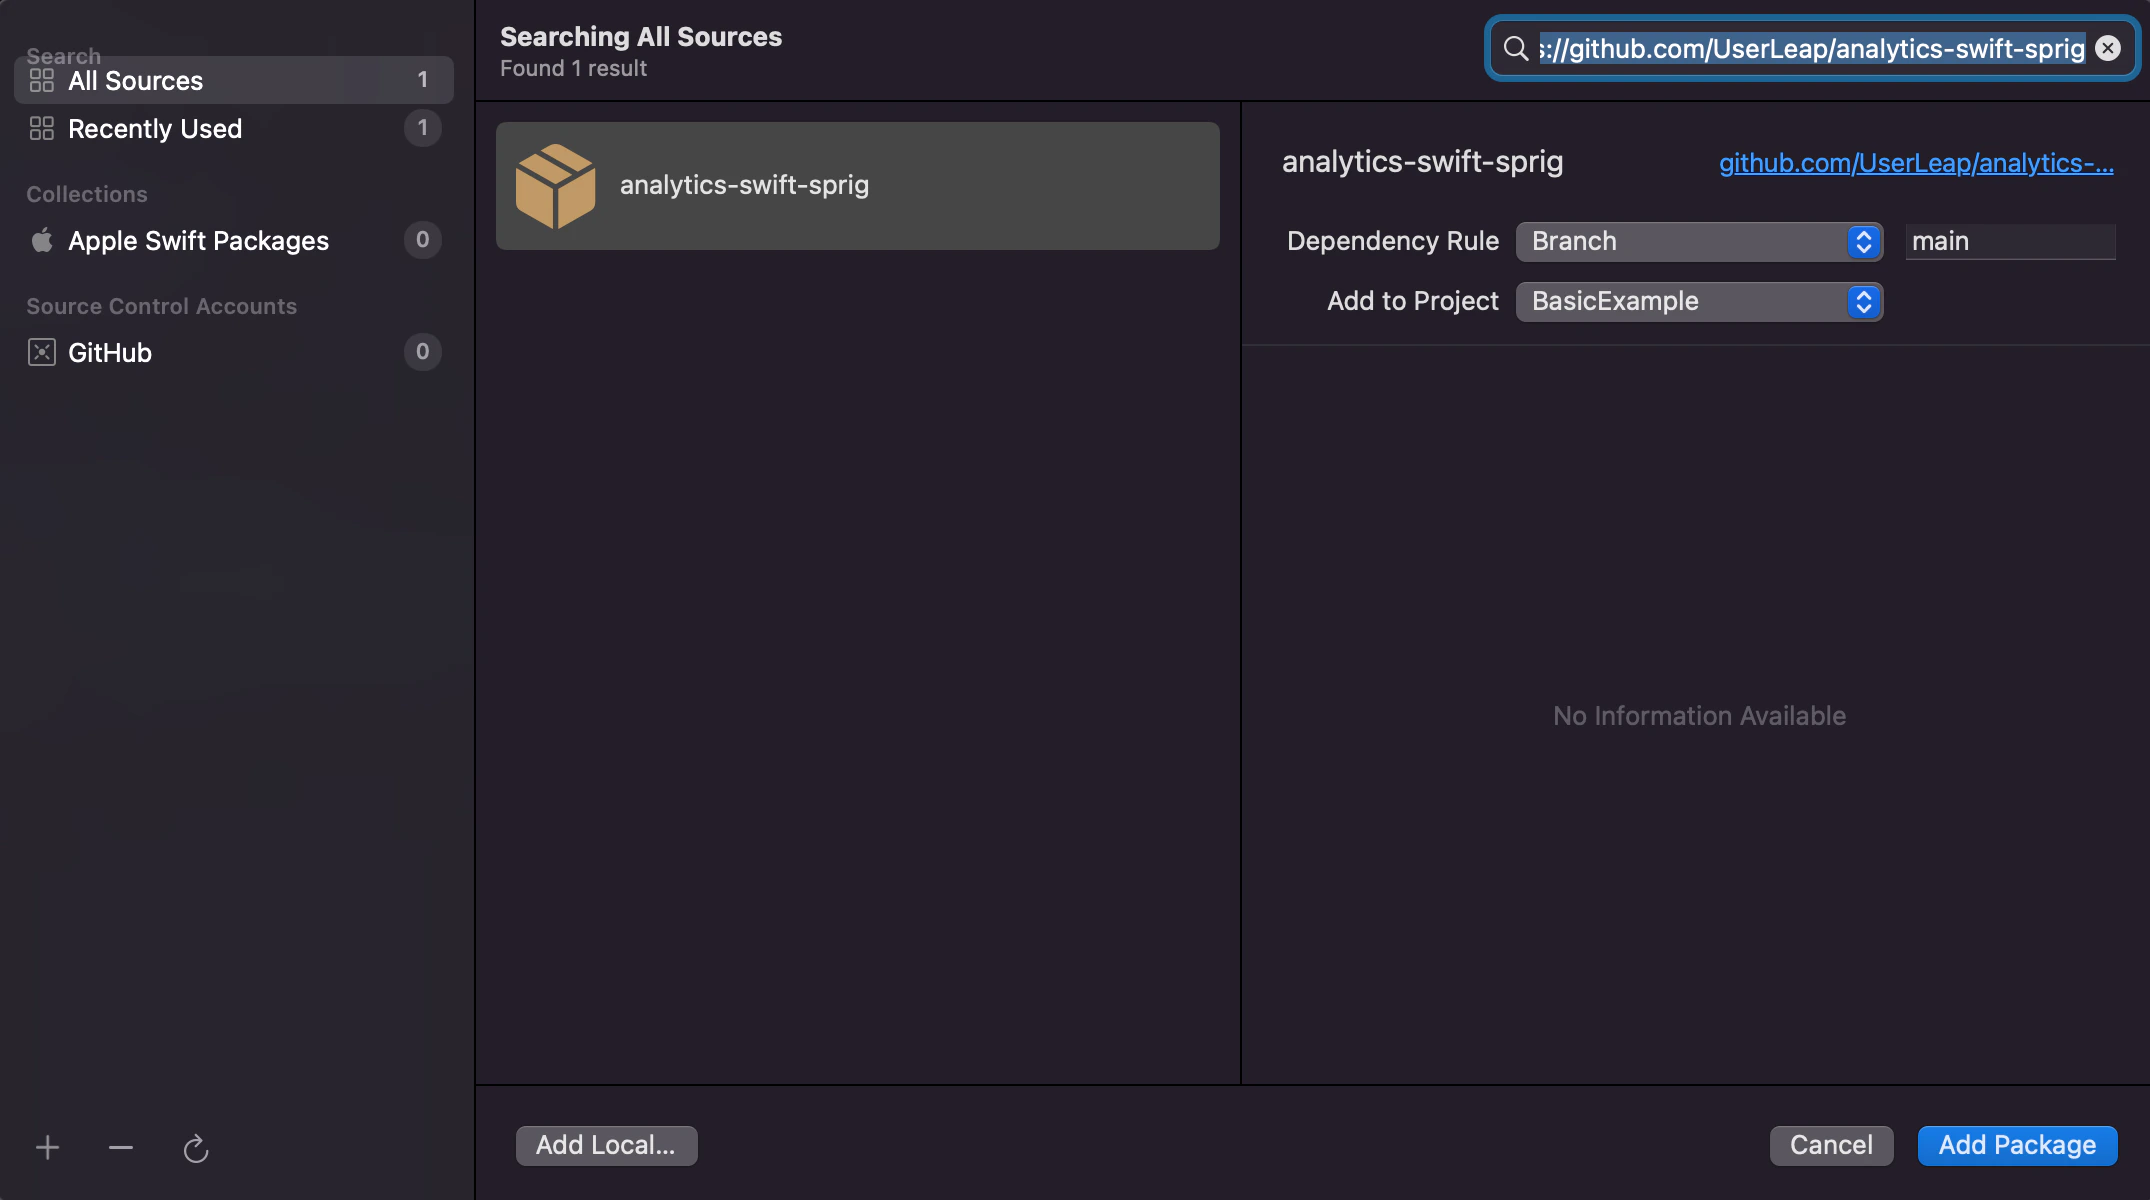
Task: Click the analytics-swift-sprig package box icon
Action: point(555,186)
